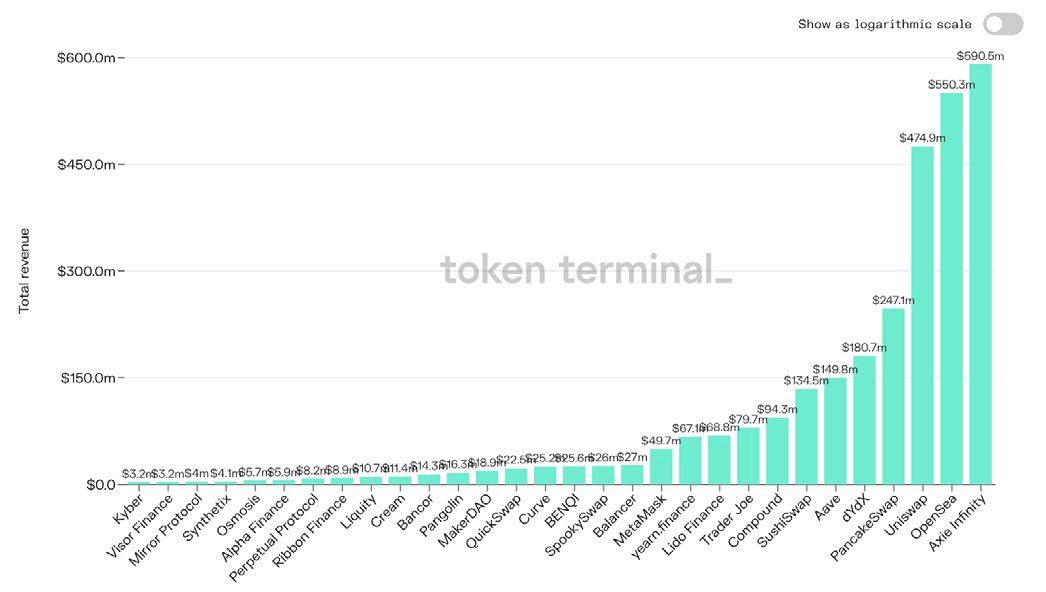Click the Axie Infinity bar
Viewport: 1046px width, 592px height.
pyautogui.click(x=980, y=275)
